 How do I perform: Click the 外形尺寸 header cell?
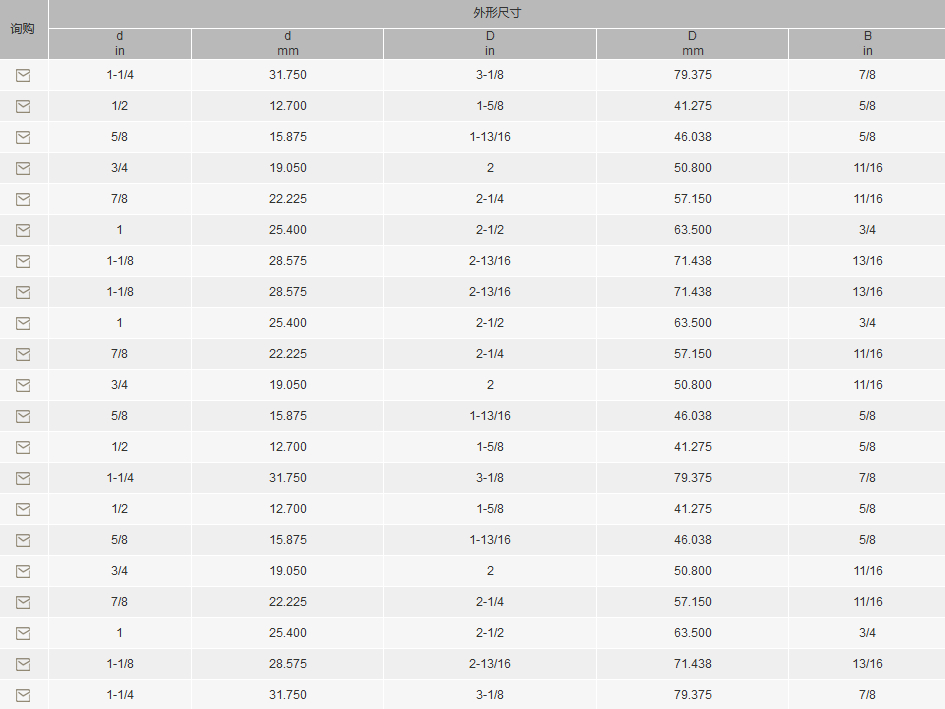(497, 13)
